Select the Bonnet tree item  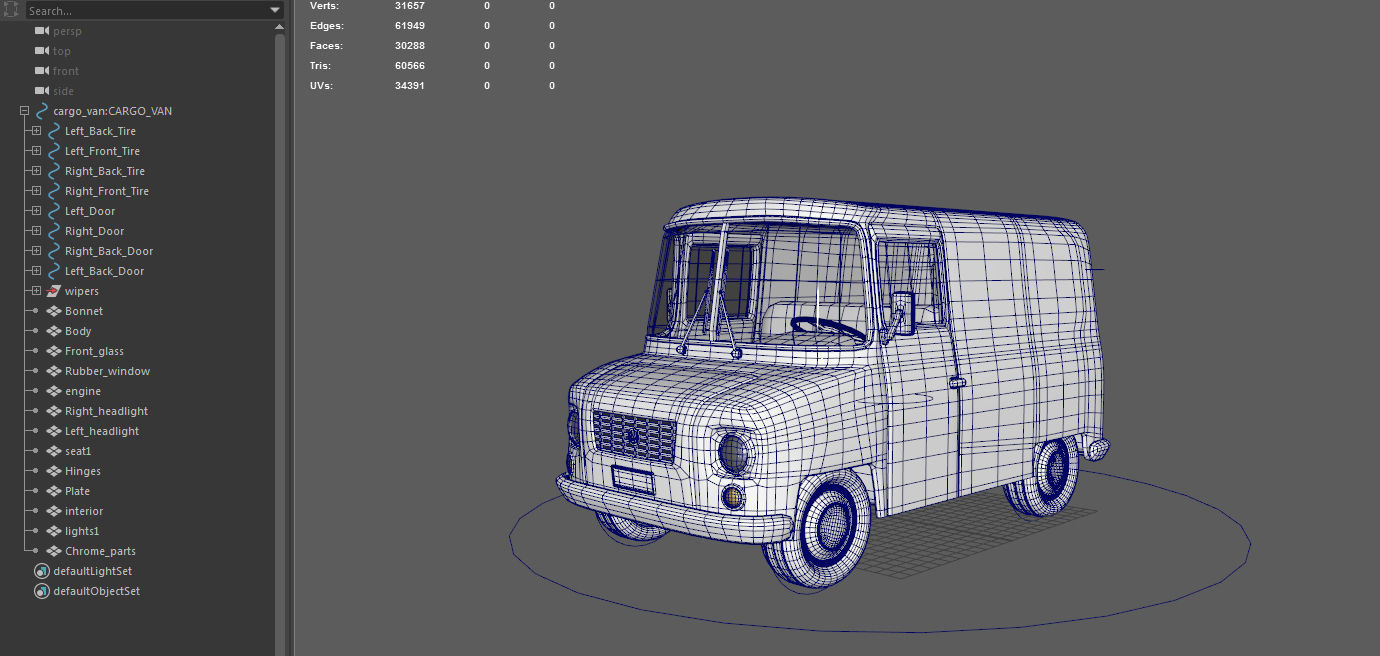(x=83, y=311)
